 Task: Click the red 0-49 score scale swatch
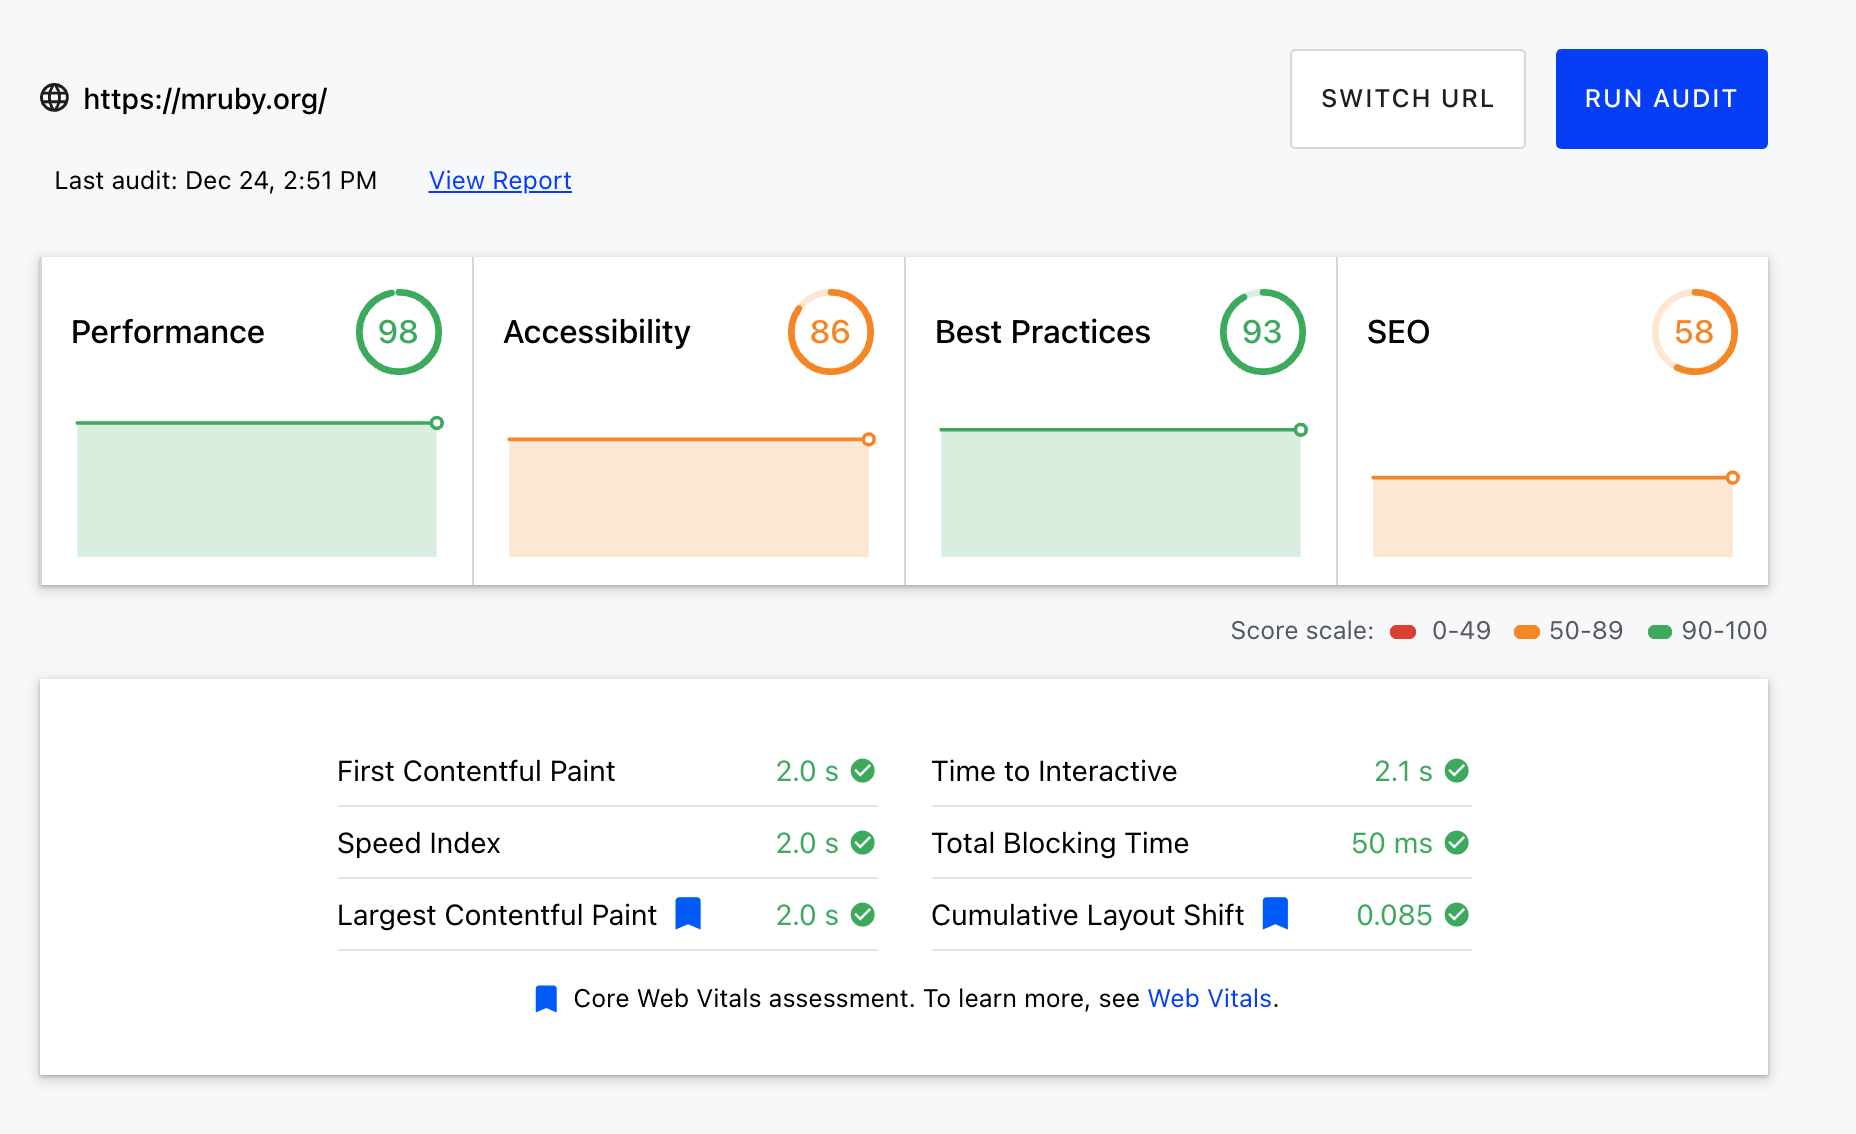[x=1403, y=632]
